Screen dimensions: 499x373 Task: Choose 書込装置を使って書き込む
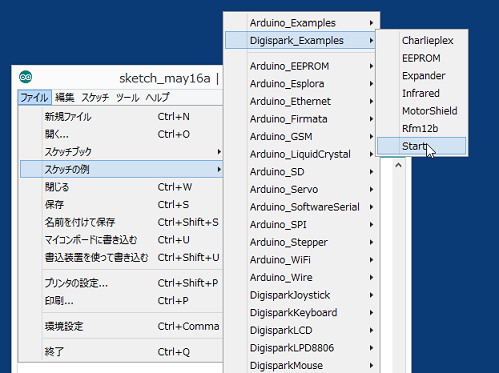click(121, 258)
